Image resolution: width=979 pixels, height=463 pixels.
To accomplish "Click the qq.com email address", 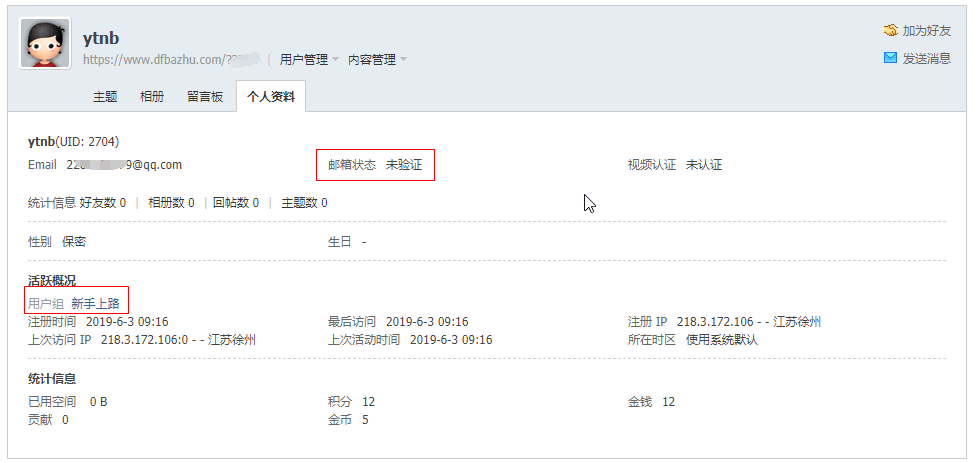I will point(124,165).
